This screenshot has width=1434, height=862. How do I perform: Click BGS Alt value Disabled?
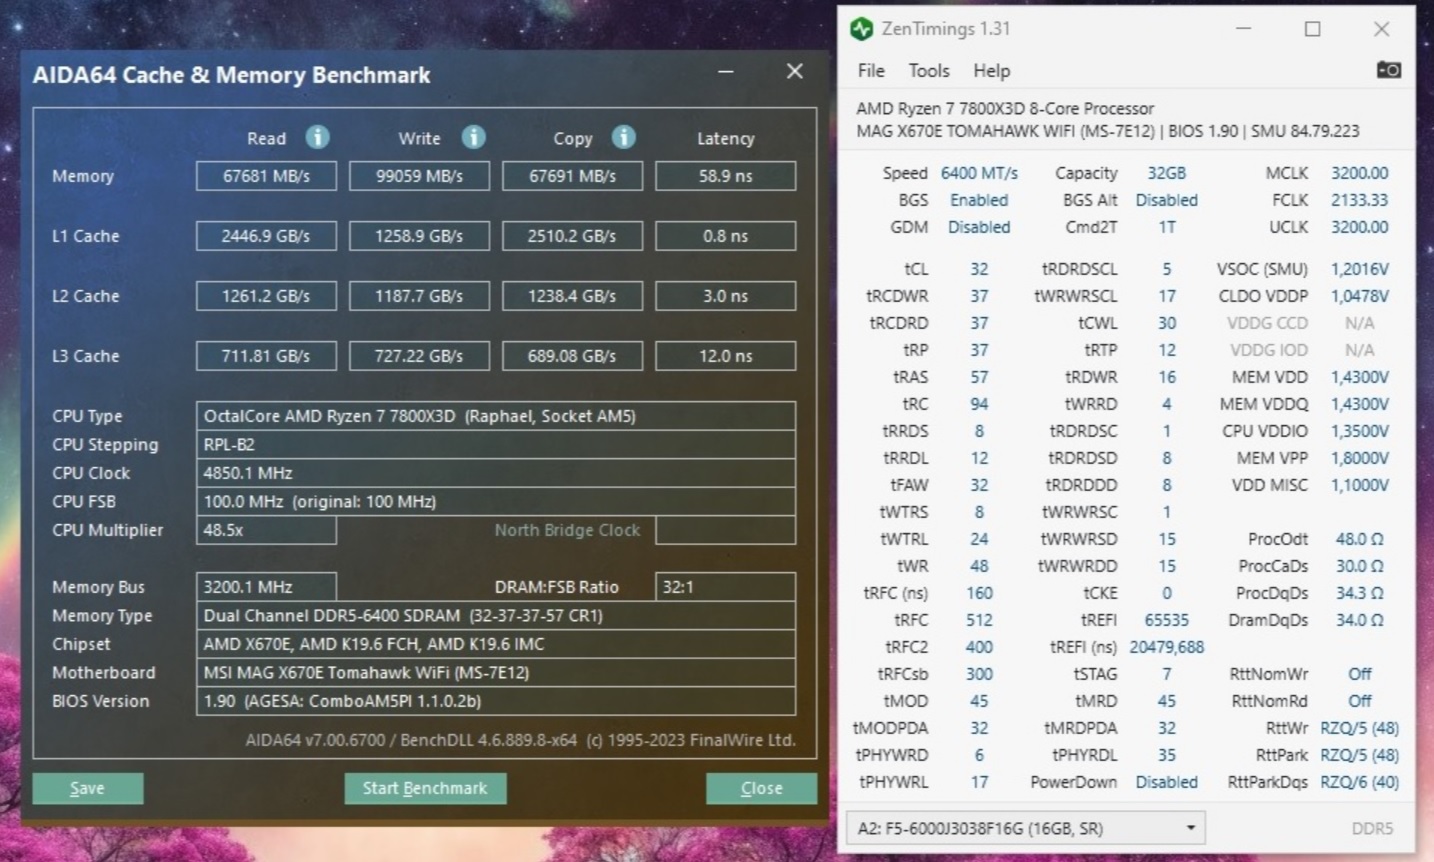click(x=1166, y=200)
